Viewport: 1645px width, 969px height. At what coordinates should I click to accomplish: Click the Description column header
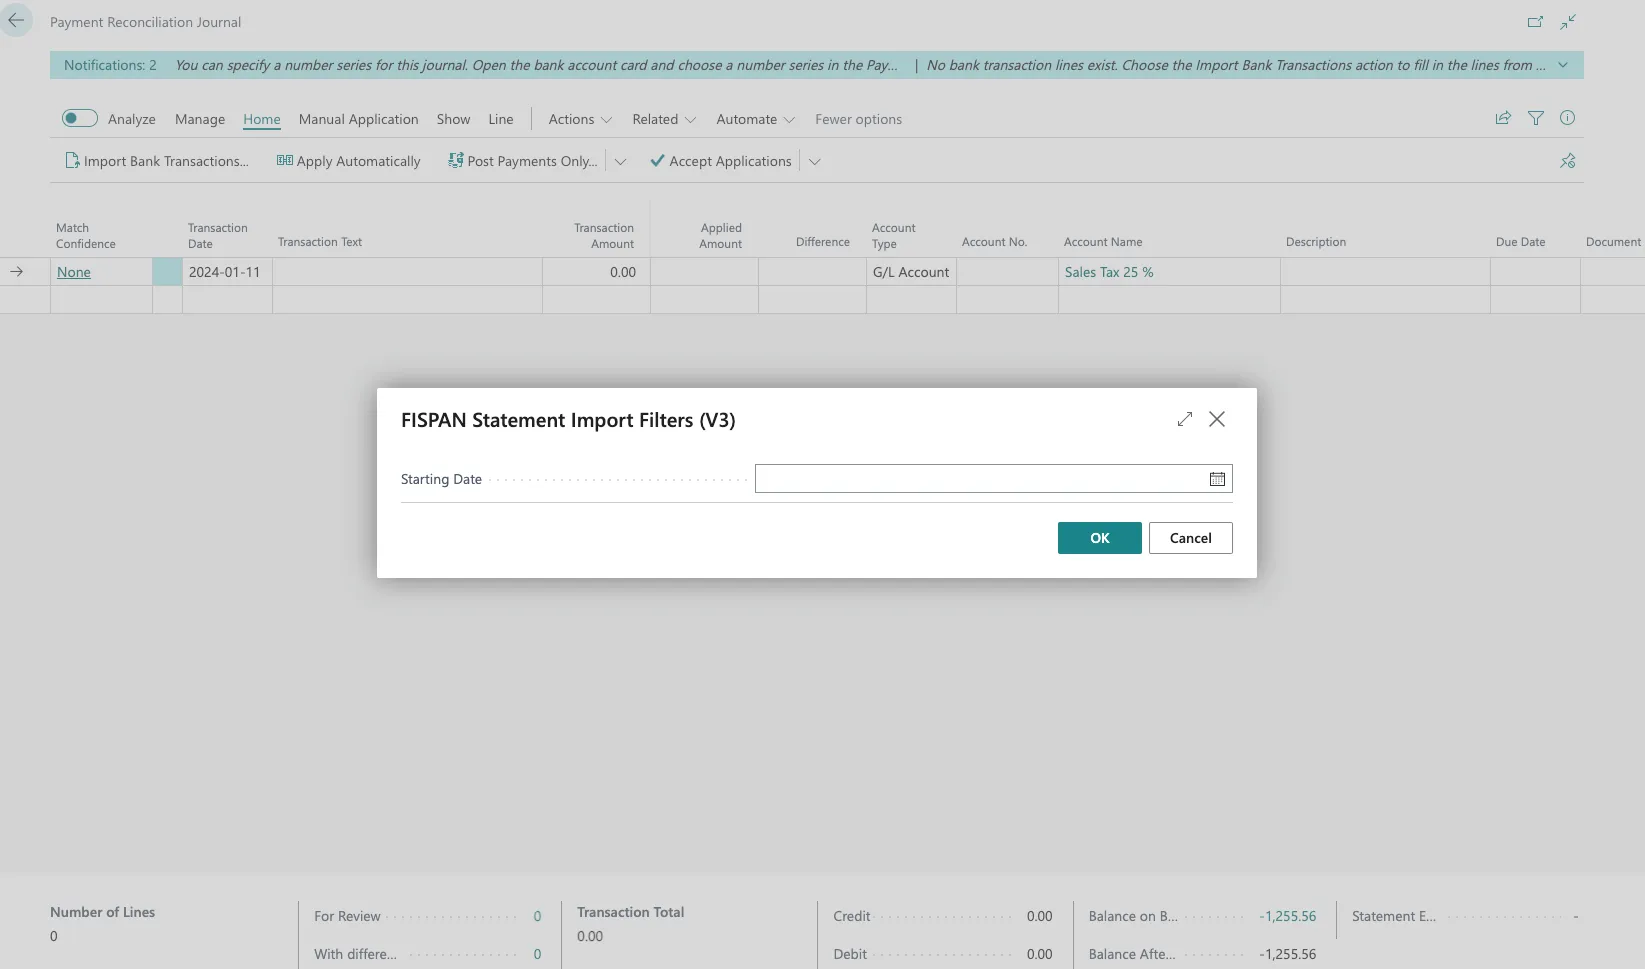(1316, 242)
